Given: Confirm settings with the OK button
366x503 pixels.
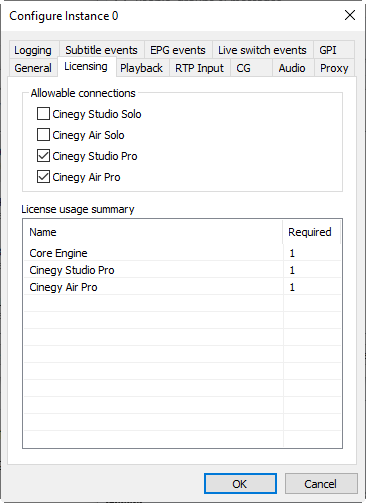Looking at the screenshot, I should (240, 483).
